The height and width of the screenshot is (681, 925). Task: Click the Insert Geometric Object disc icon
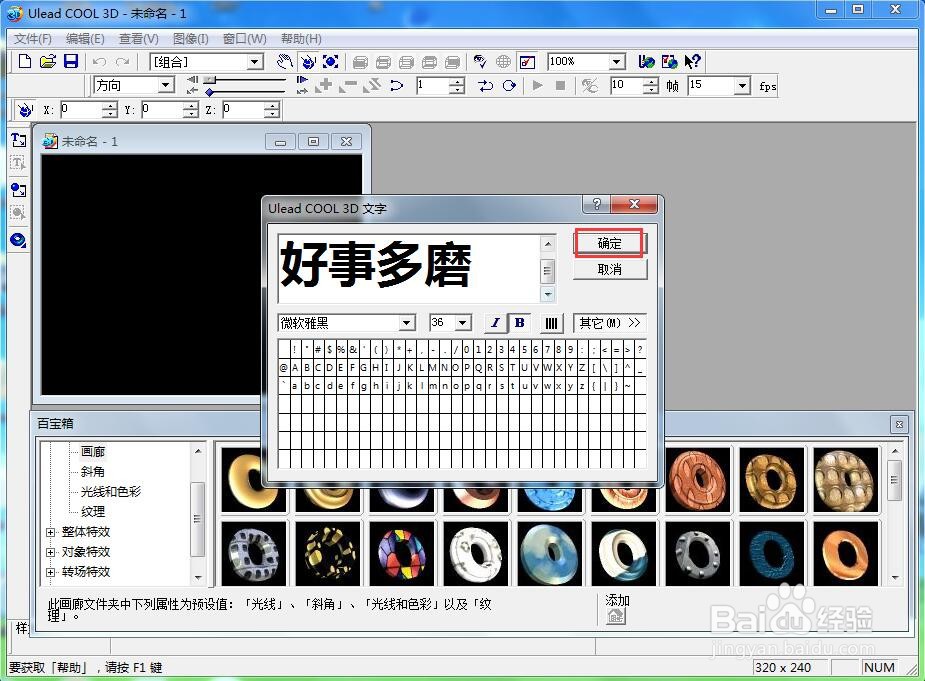click(18, 240)
